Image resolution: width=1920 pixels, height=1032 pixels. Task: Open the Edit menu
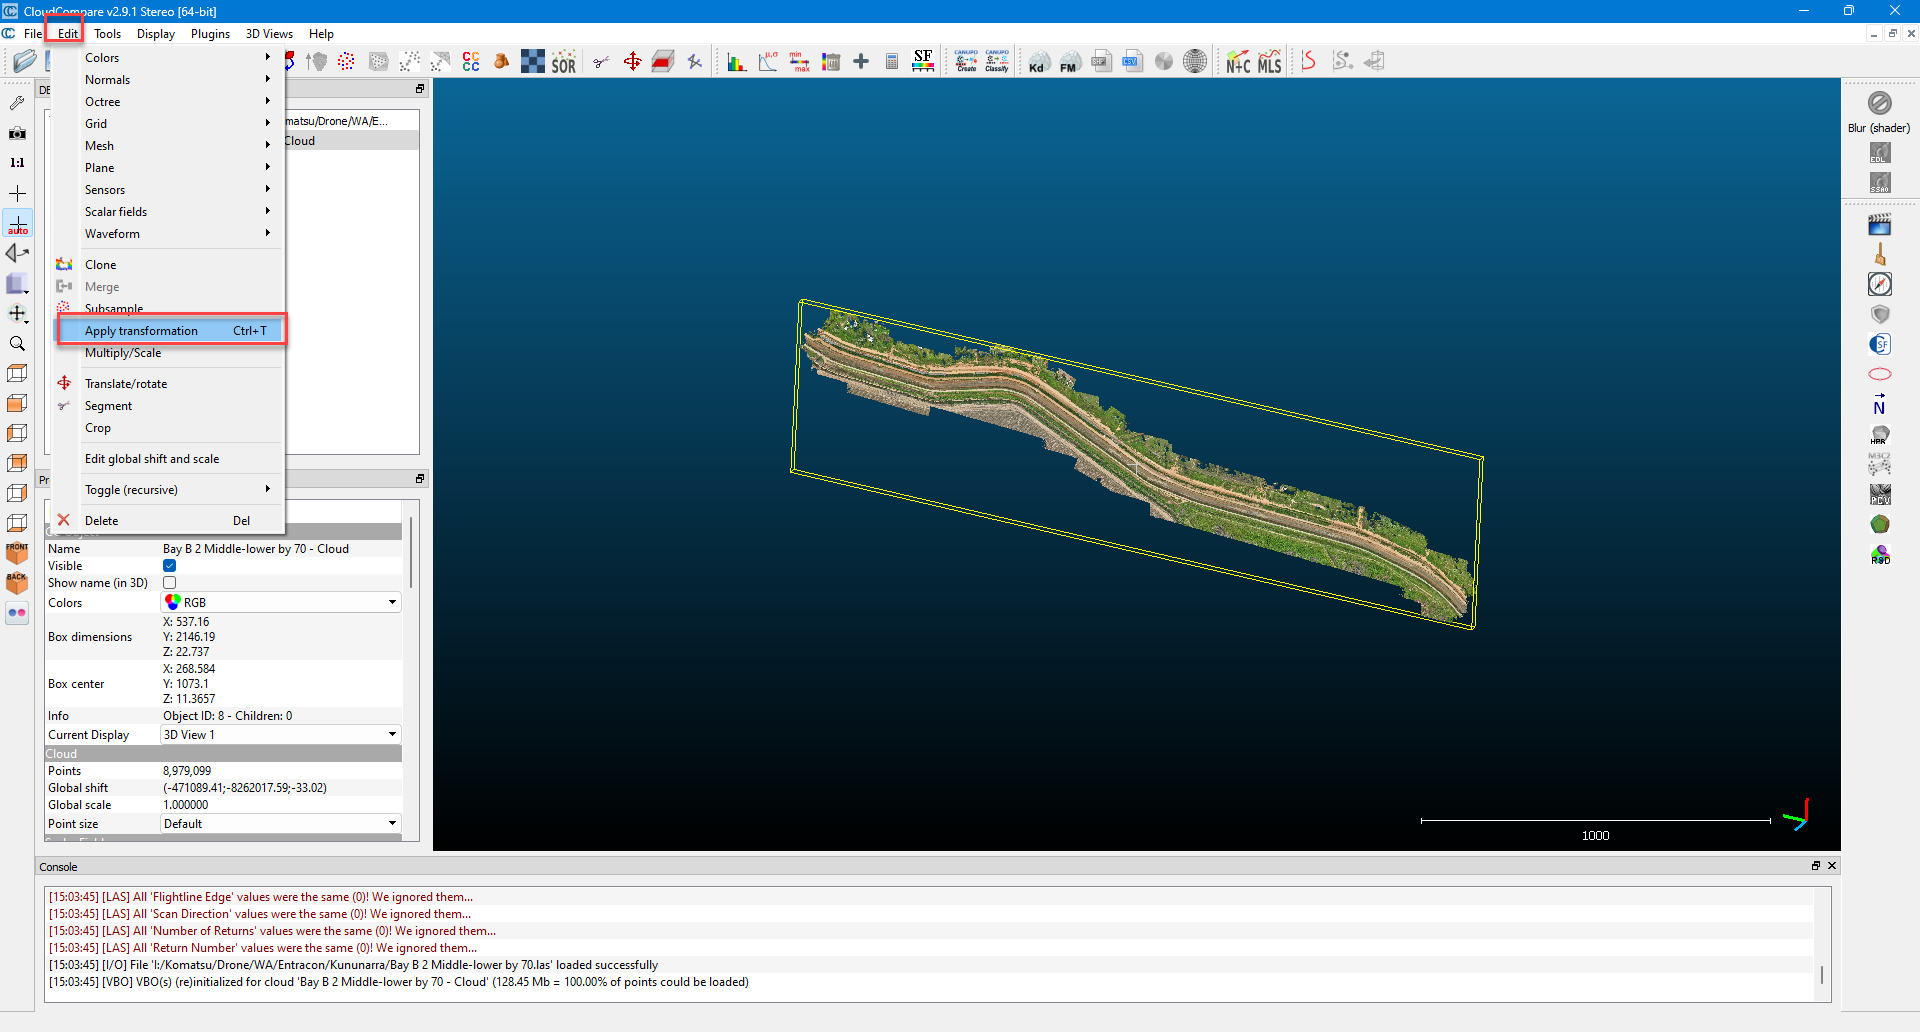click(x=67, y=34)
